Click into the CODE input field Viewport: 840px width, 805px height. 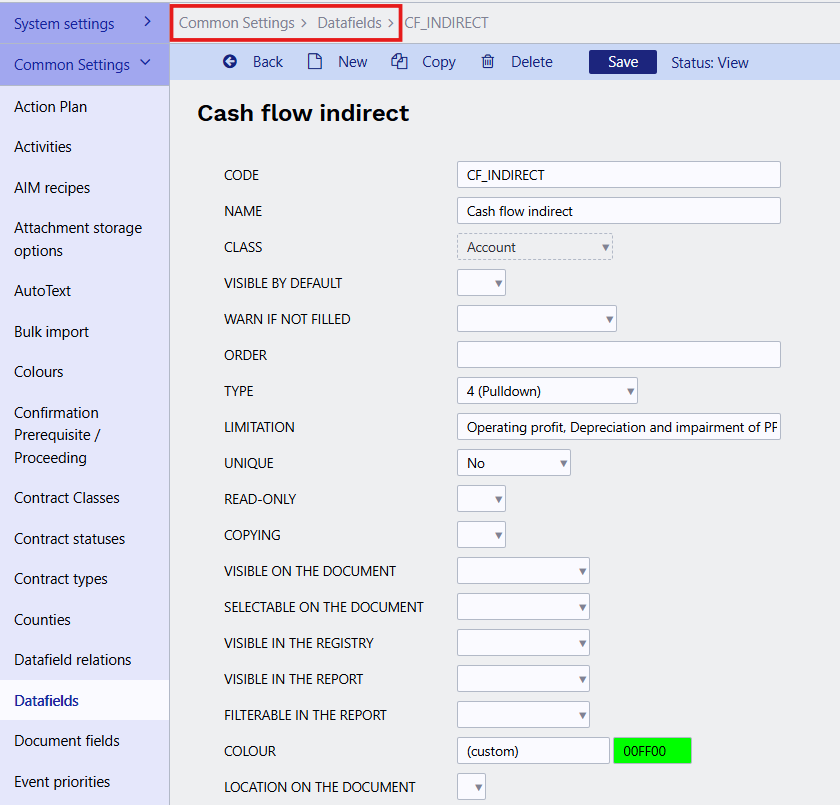click(x=618, y=175)
